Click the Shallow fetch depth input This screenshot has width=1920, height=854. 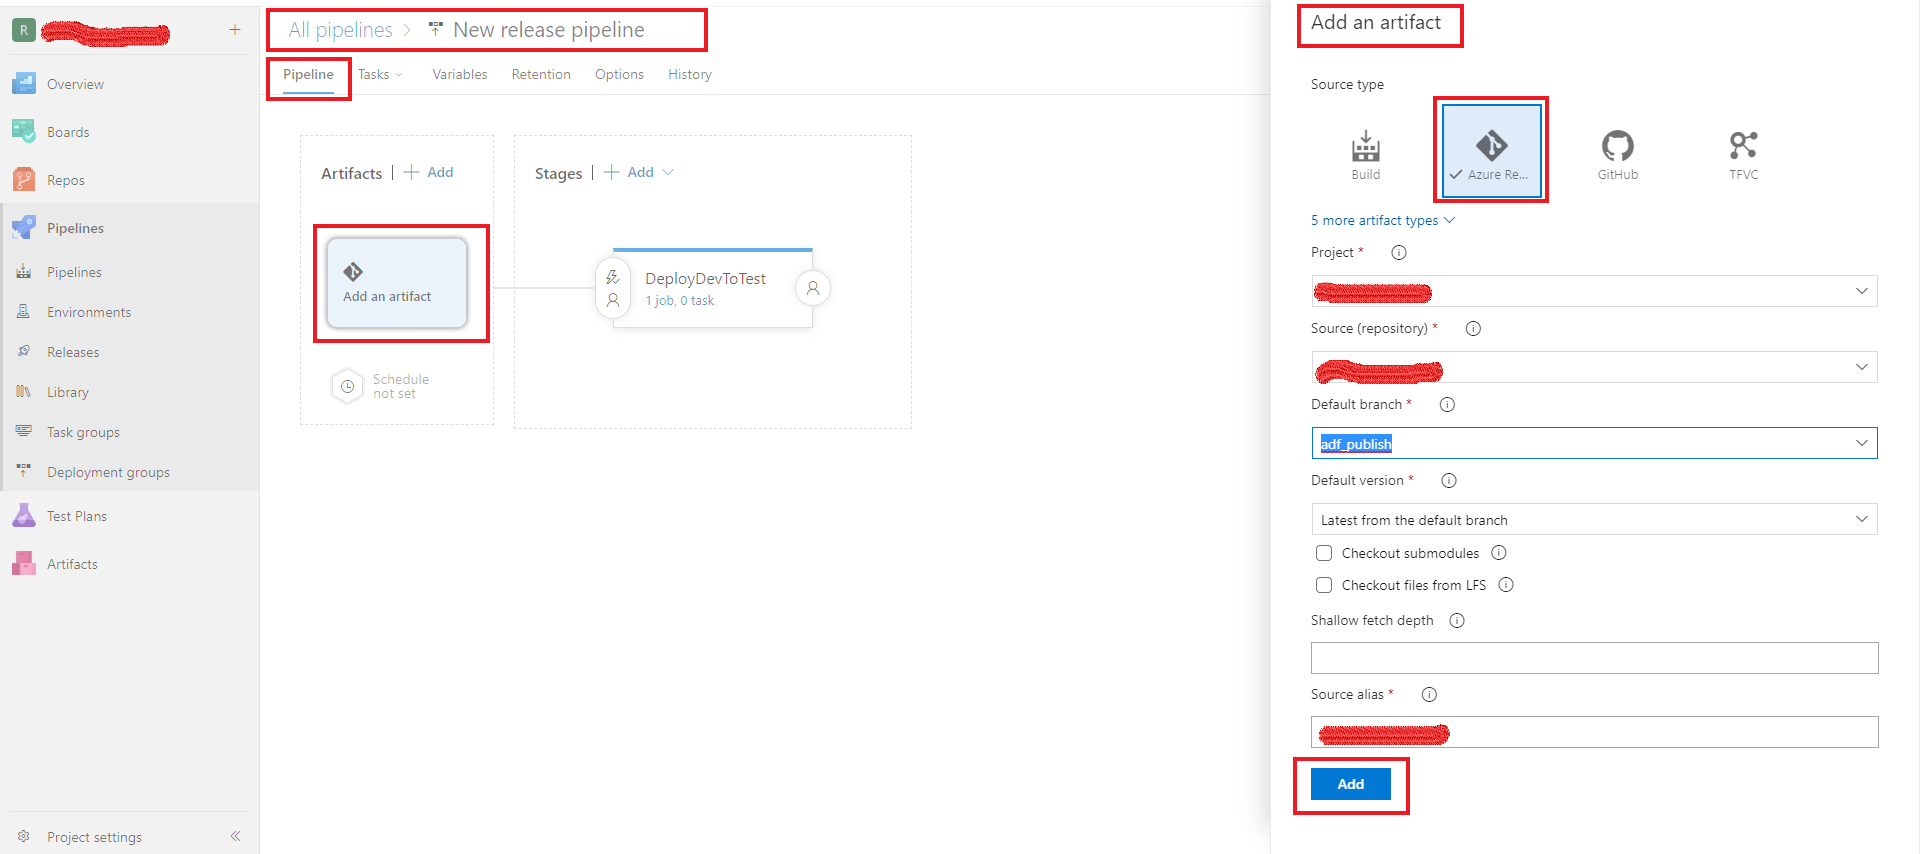[x=1594, y=658]
